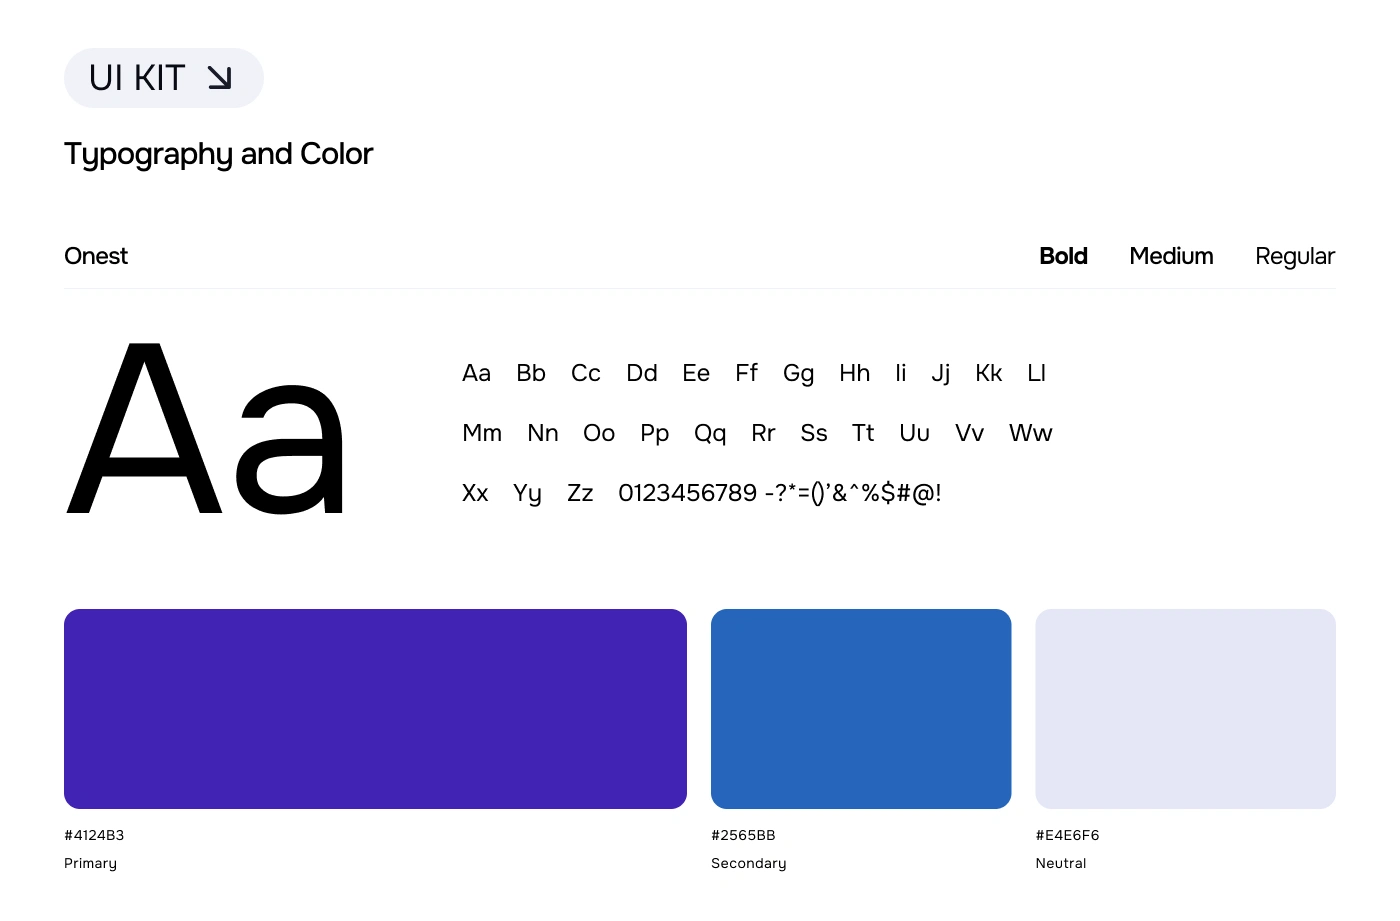Click the UI KIT pill button

[164, 78]
